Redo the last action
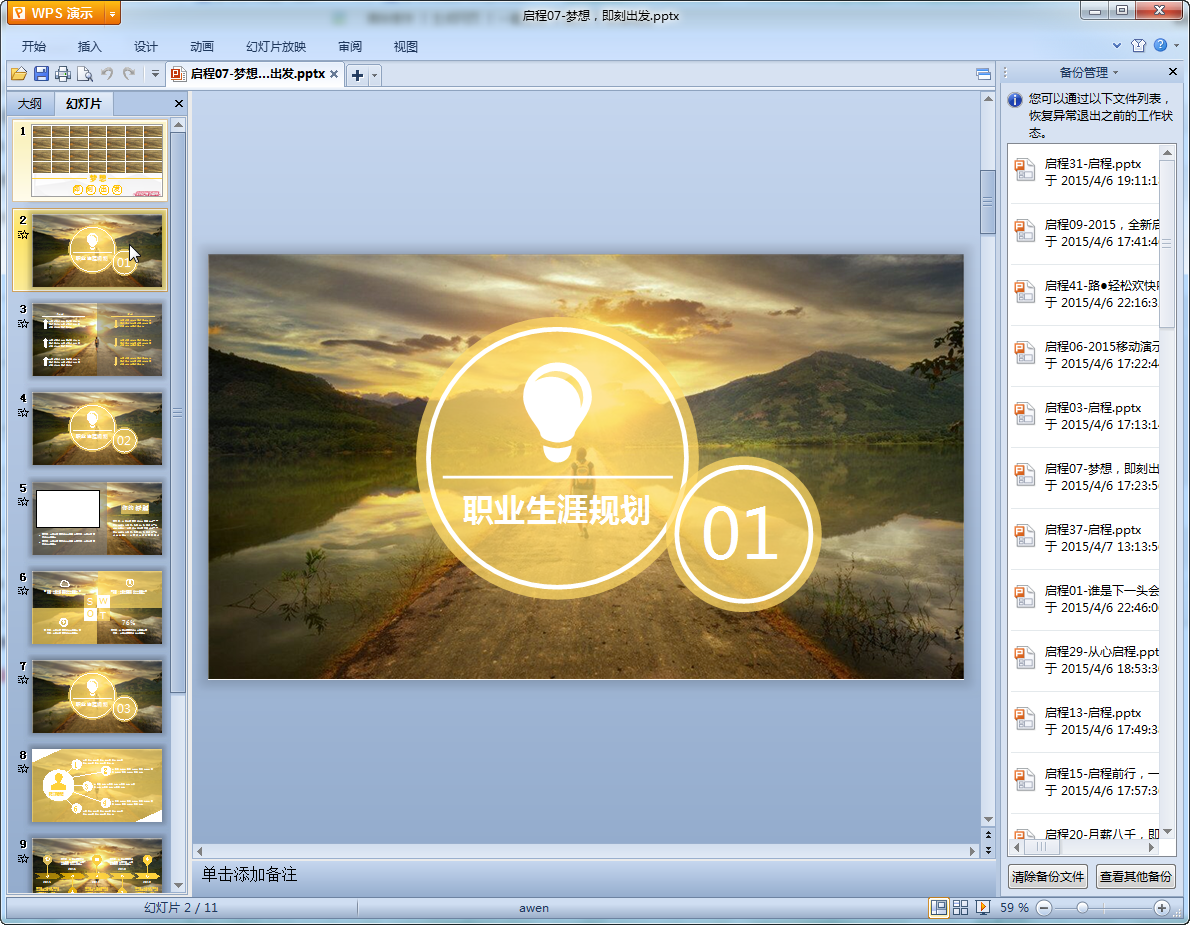 click(x=129, y=74)
